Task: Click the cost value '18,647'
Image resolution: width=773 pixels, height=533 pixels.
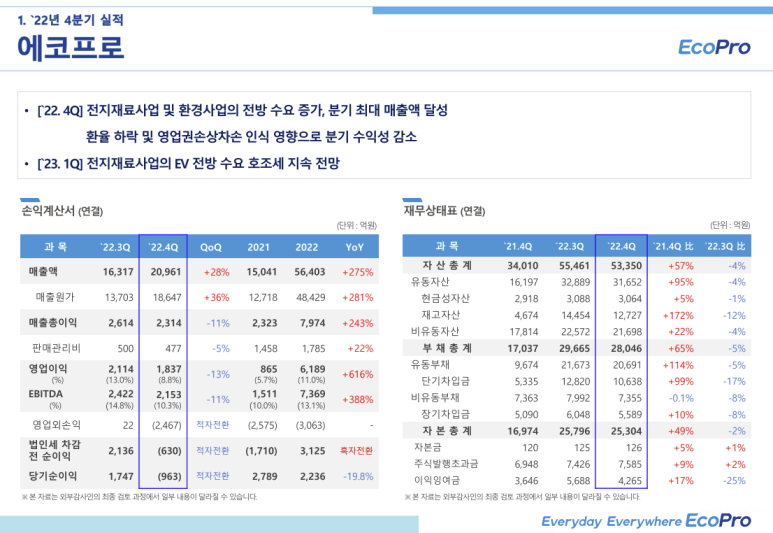Action: [x=167, y=297]
